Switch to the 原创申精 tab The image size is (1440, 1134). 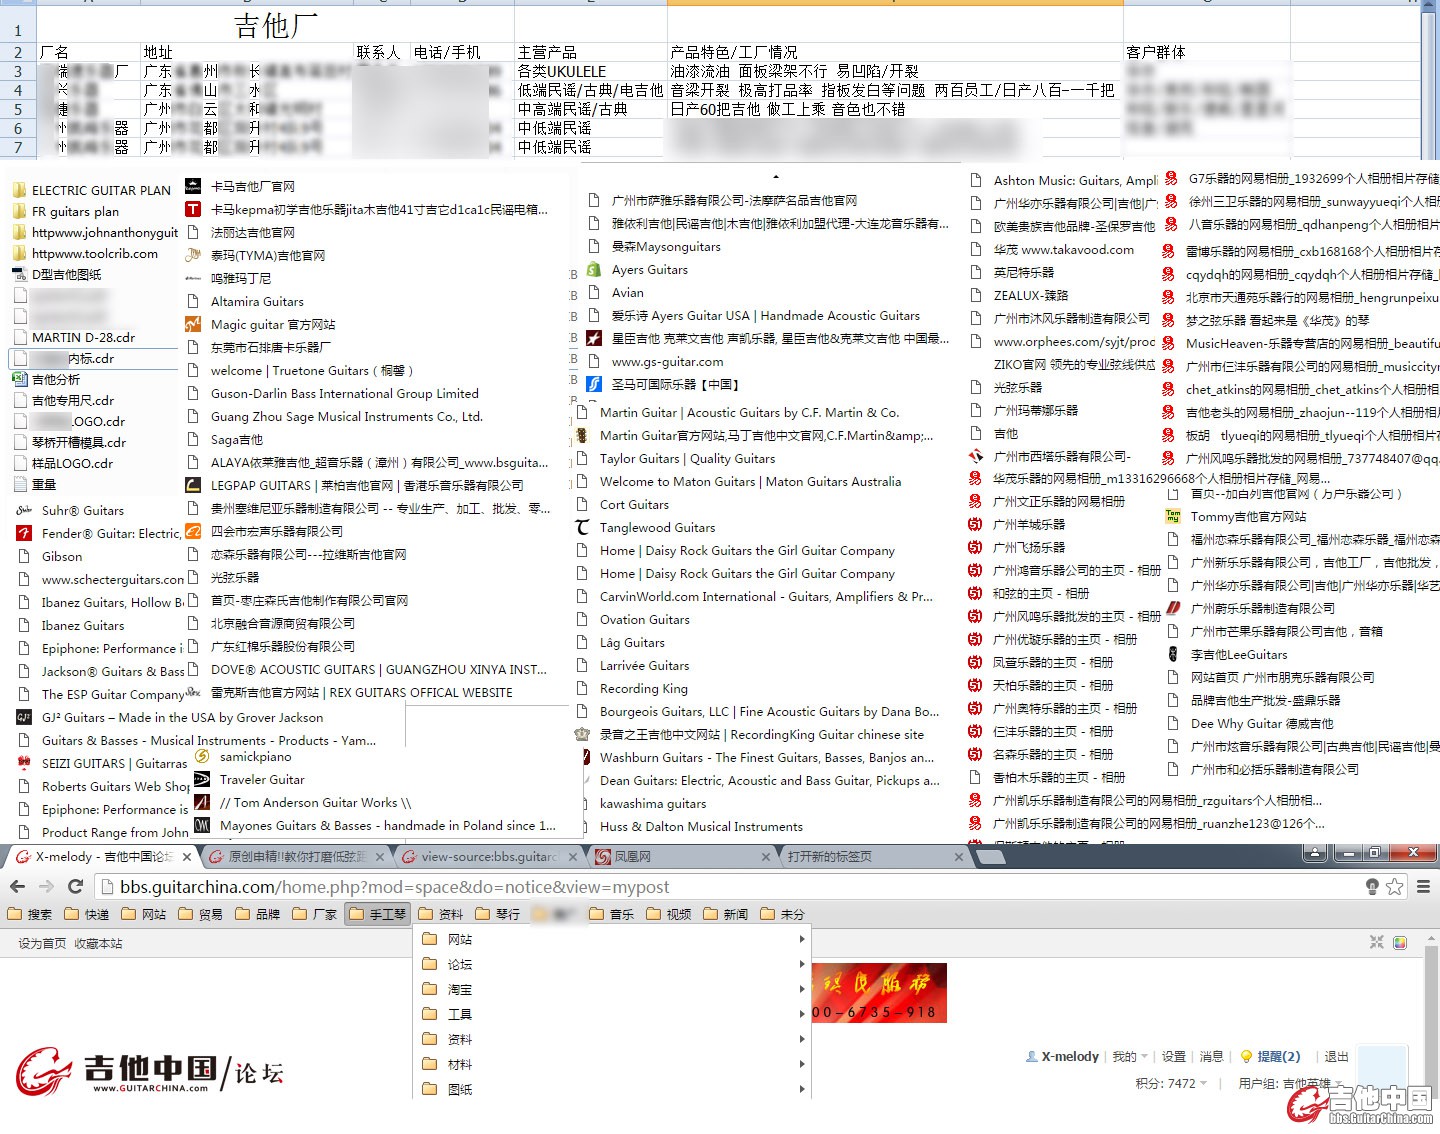pos(297,857)
